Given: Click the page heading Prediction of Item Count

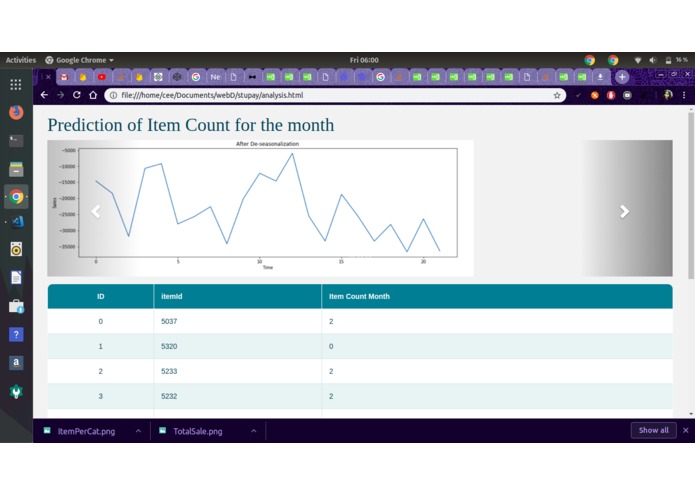Looking at the screenshot, I should coord(191,125).
